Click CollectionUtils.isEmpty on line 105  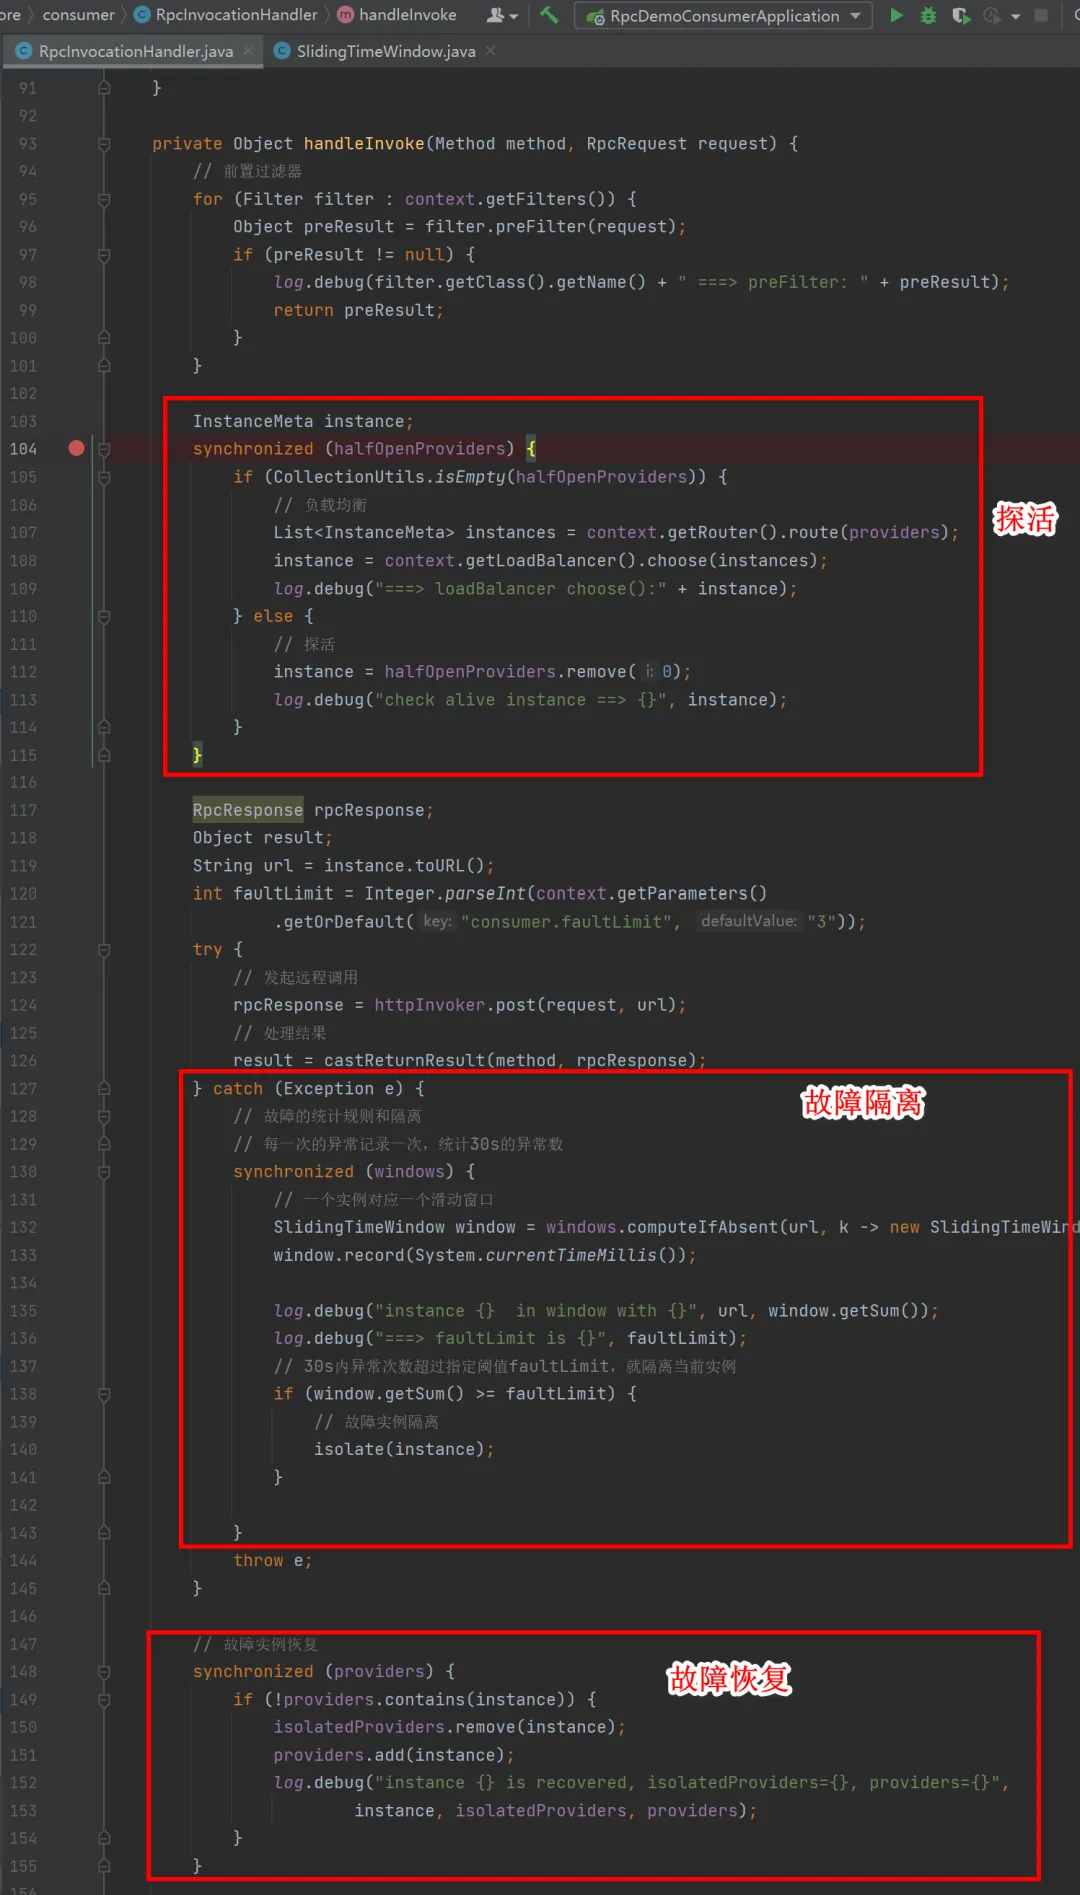[x=389, y=477]
